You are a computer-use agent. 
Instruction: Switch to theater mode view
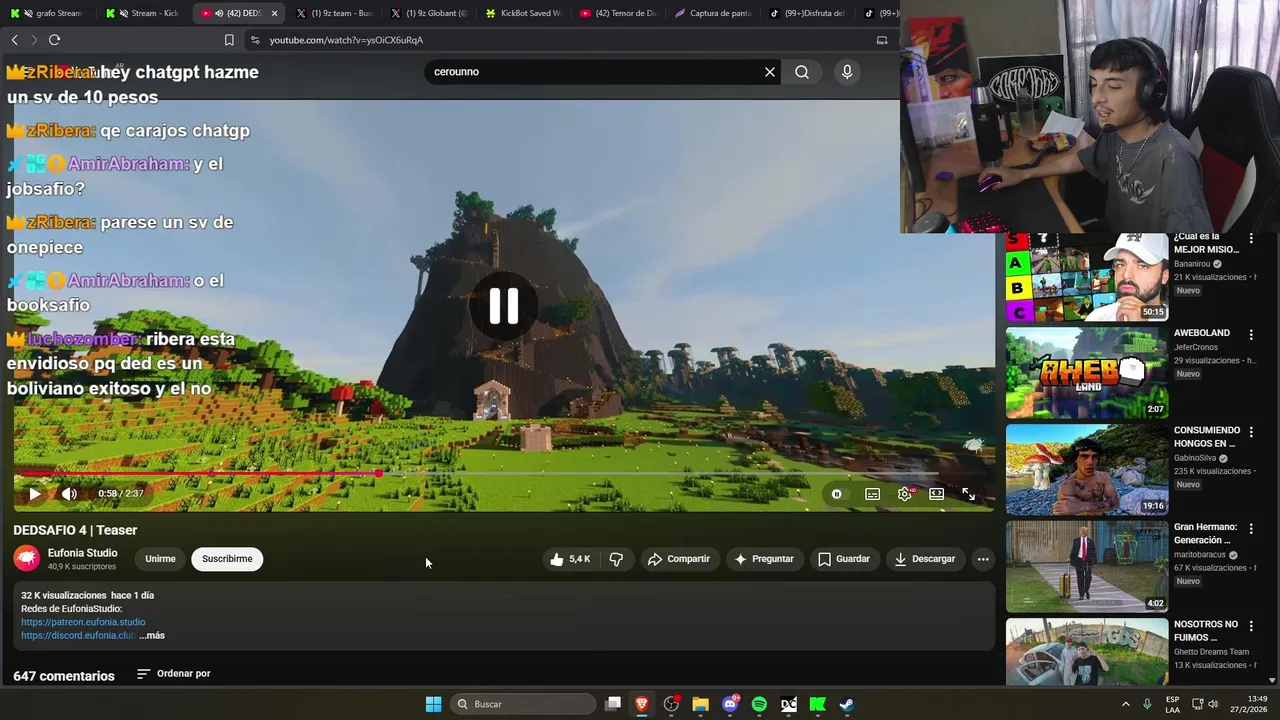(x=936, y=494)
